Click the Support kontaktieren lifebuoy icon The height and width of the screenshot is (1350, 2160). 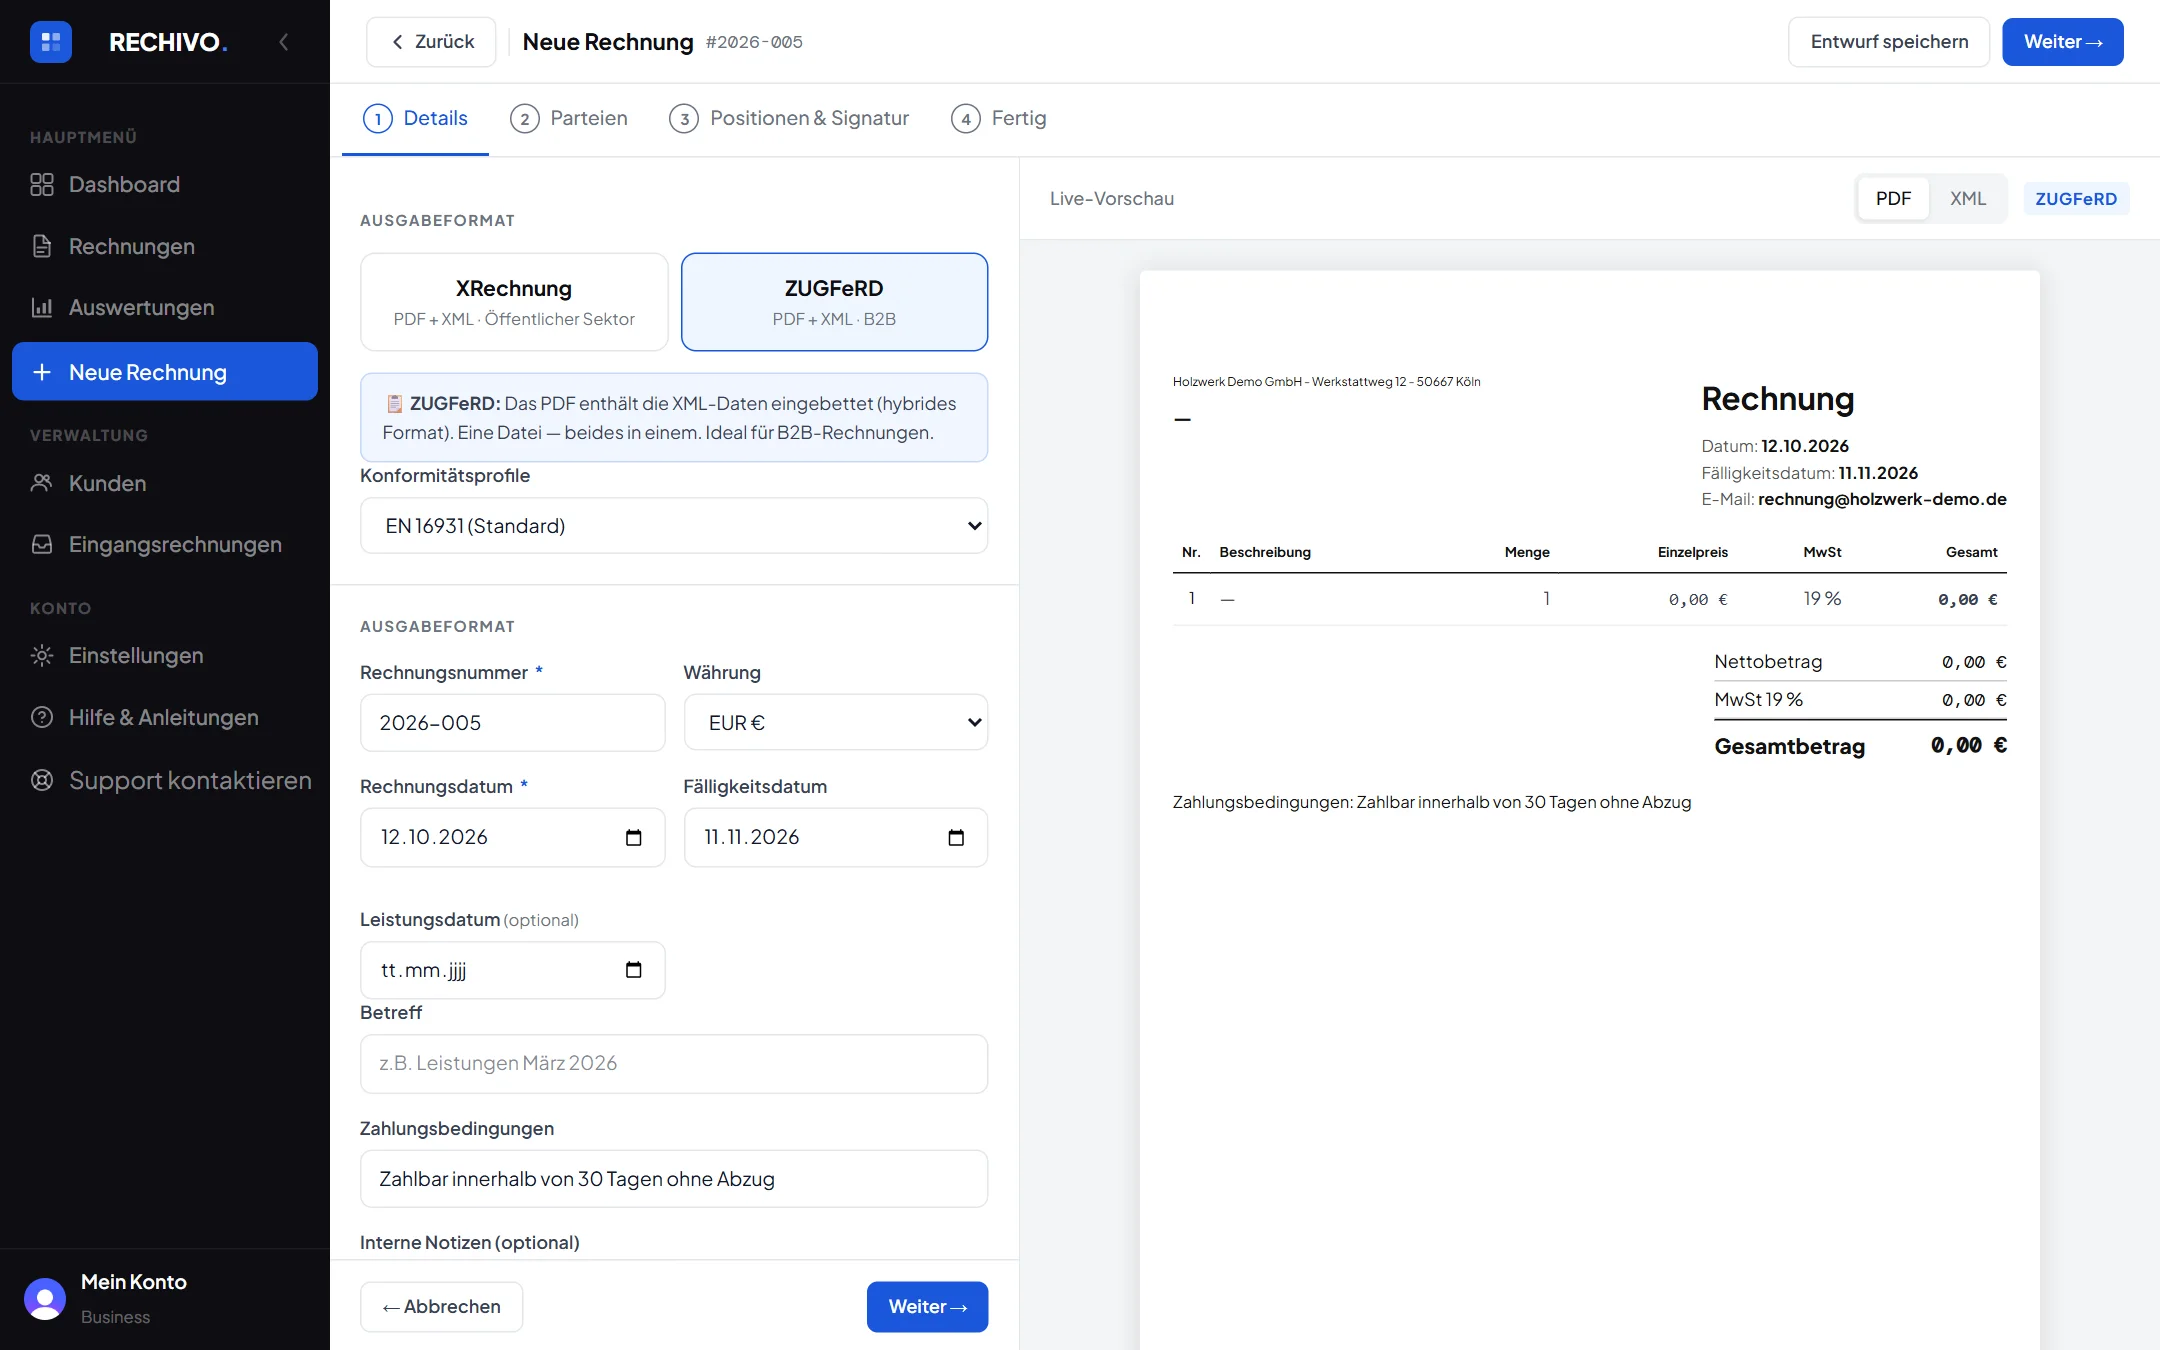click(x=42, y=780)
